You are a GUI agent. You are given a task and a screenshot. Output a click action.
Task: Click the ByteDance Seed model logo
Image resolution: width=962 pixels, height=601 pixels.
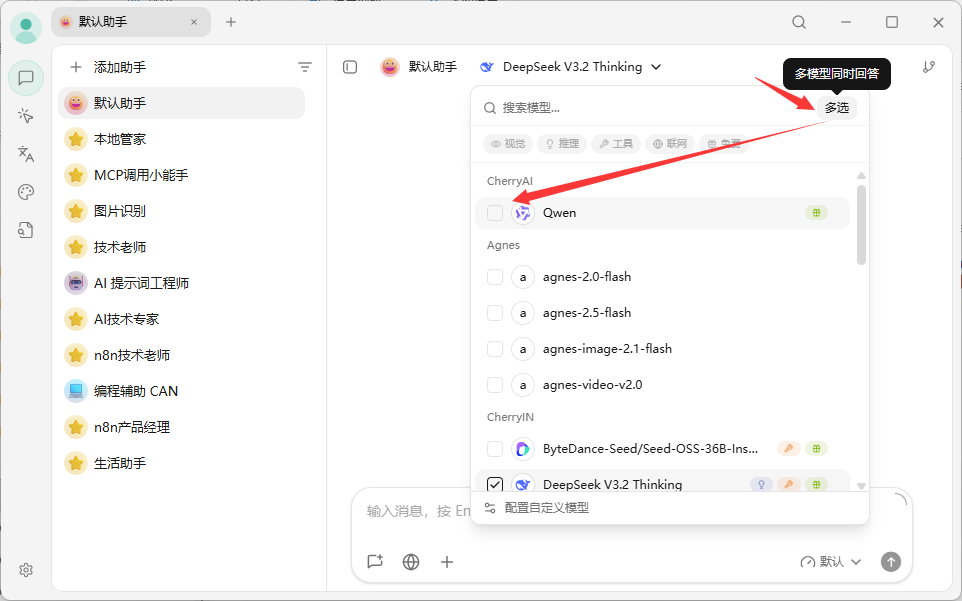(523, 449)
